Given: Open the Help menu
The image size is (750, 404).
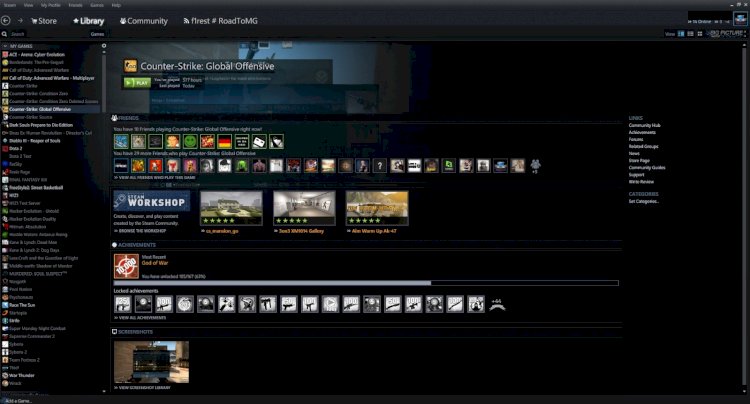Looking at the screenshot, I should [x=116, y=5].
